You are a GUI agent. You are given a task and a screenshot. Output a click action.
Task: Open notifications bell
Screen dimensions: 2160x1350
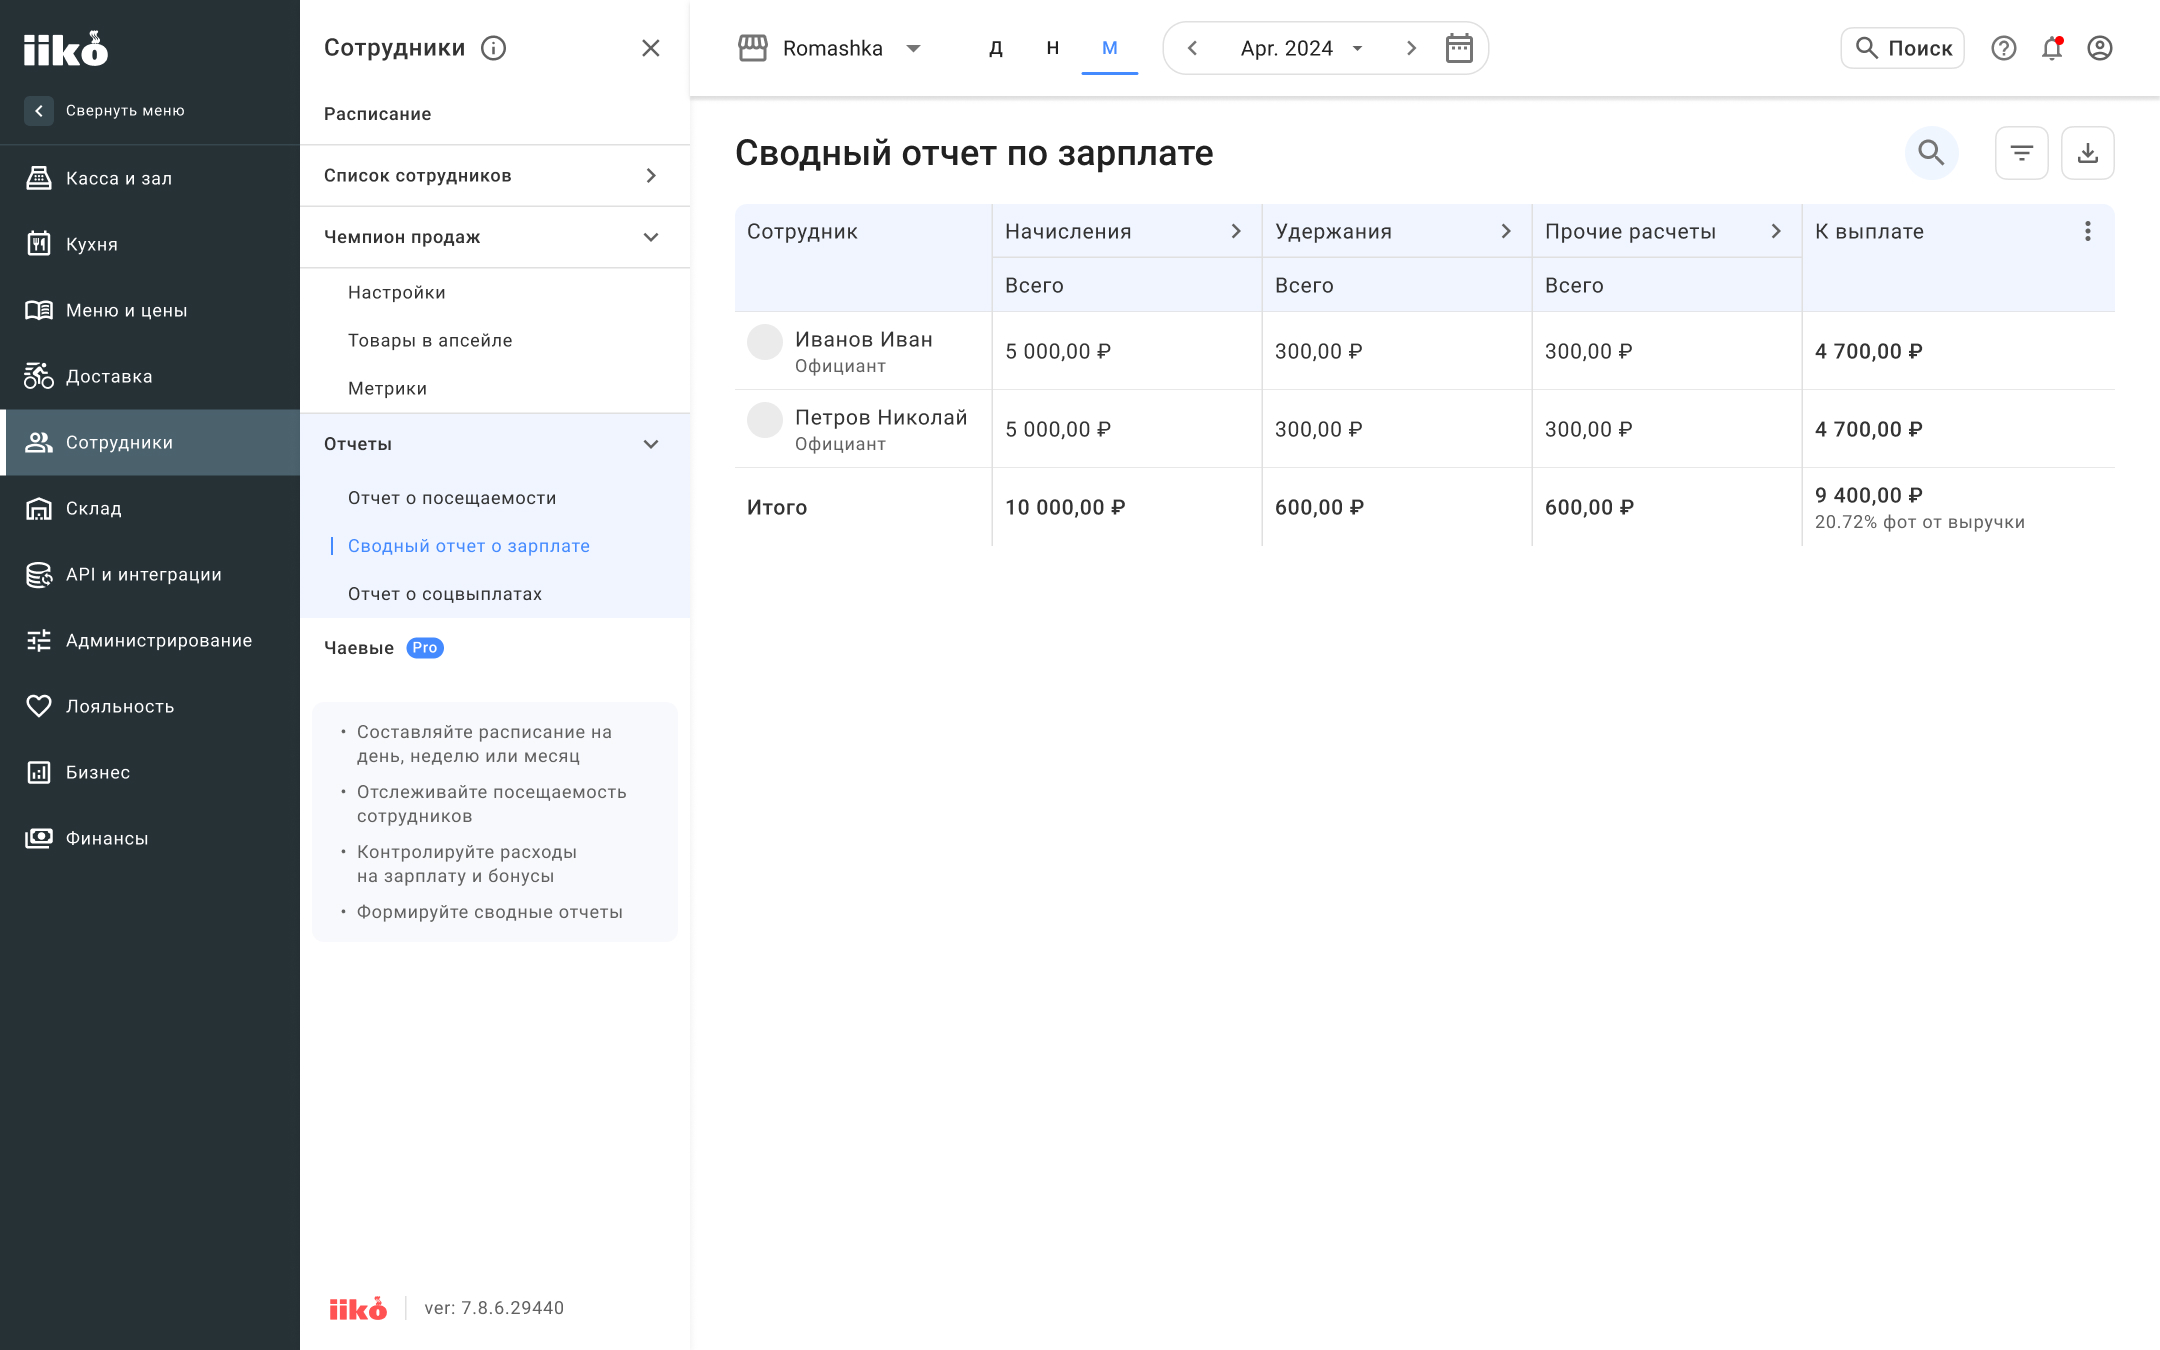click(2052, 48)
